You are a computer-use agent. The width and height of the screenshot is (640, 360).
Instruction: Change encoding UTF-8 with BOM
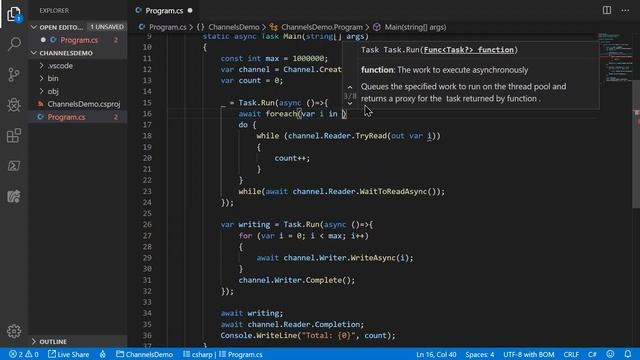[x=529, y=354]
